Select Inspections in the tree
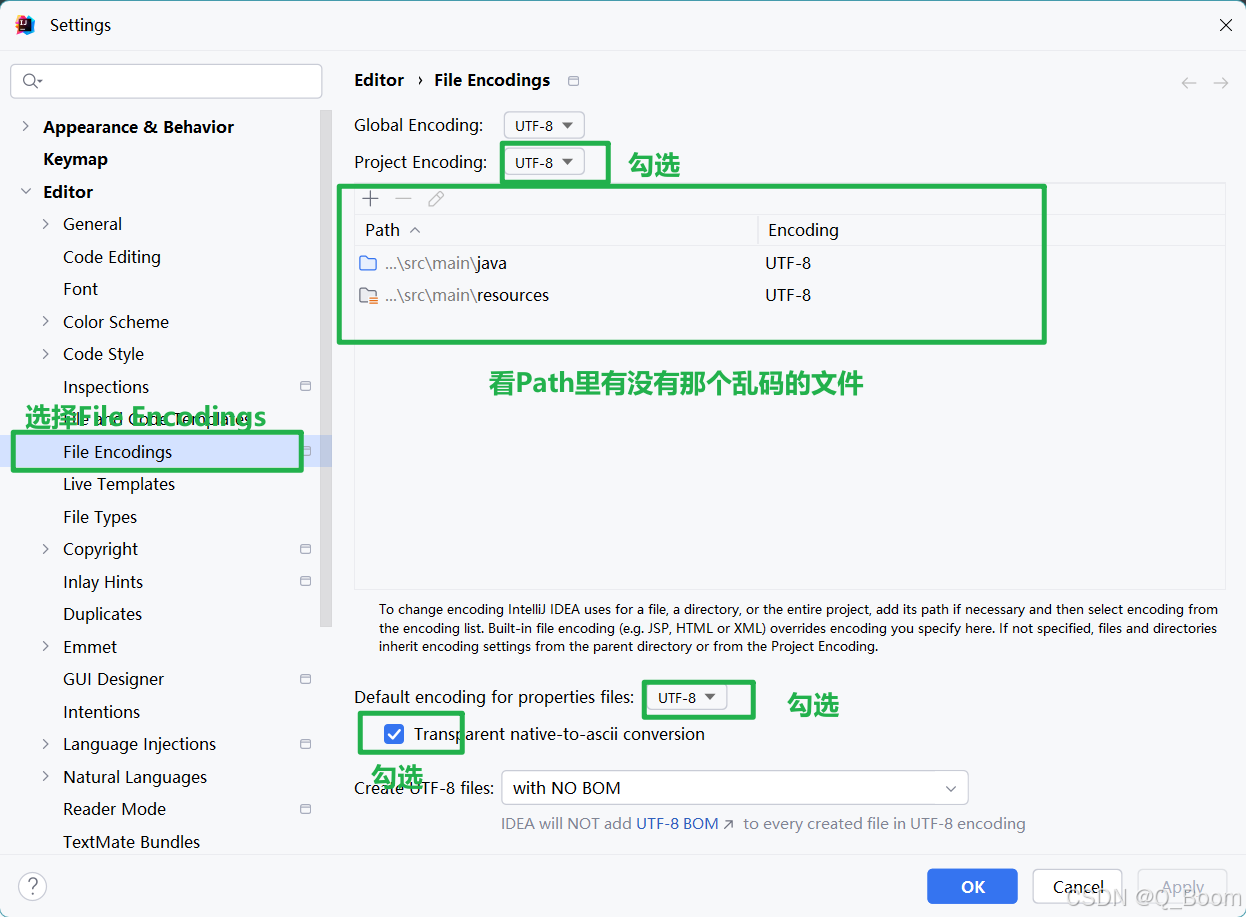 (x=106, y=387)
